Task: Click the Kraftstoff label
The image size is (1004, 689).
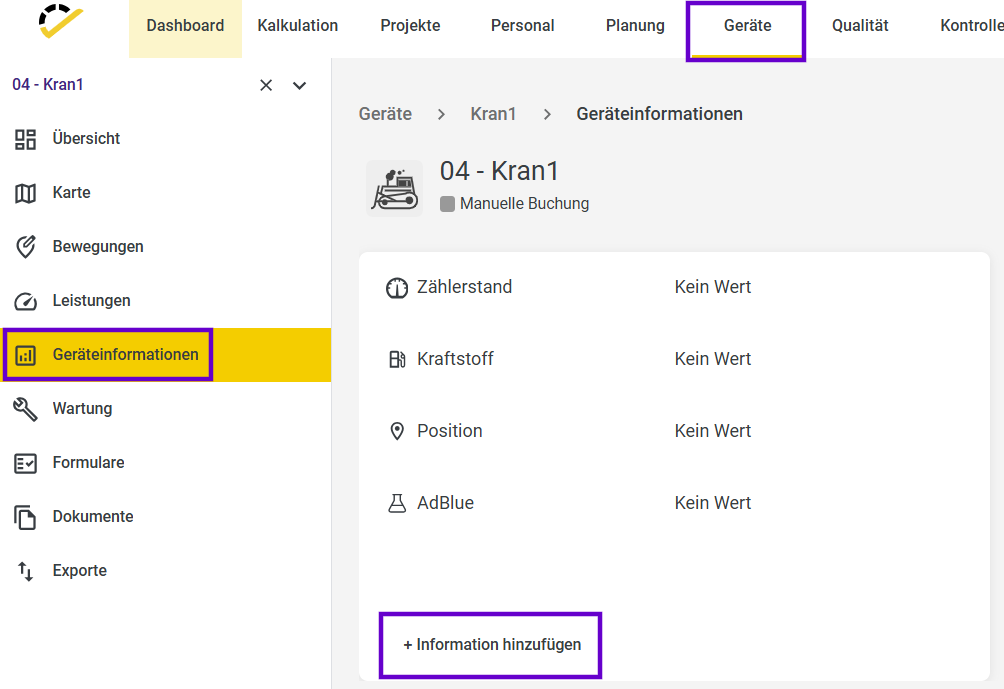Action: tap(455, 359)
